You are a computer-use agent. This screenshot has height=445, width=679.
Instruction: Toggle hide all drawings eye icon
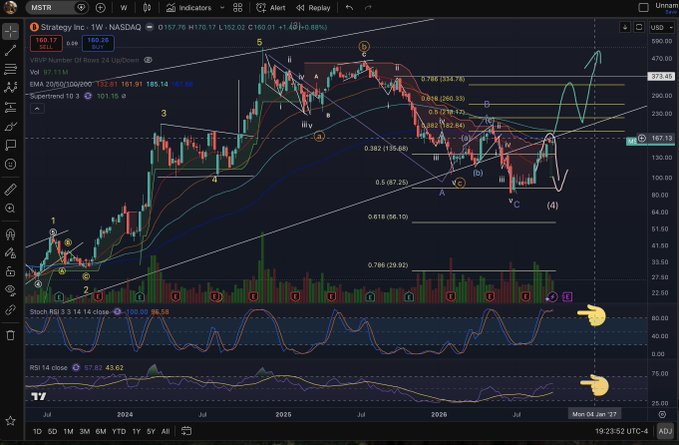(x=10, y=290)
